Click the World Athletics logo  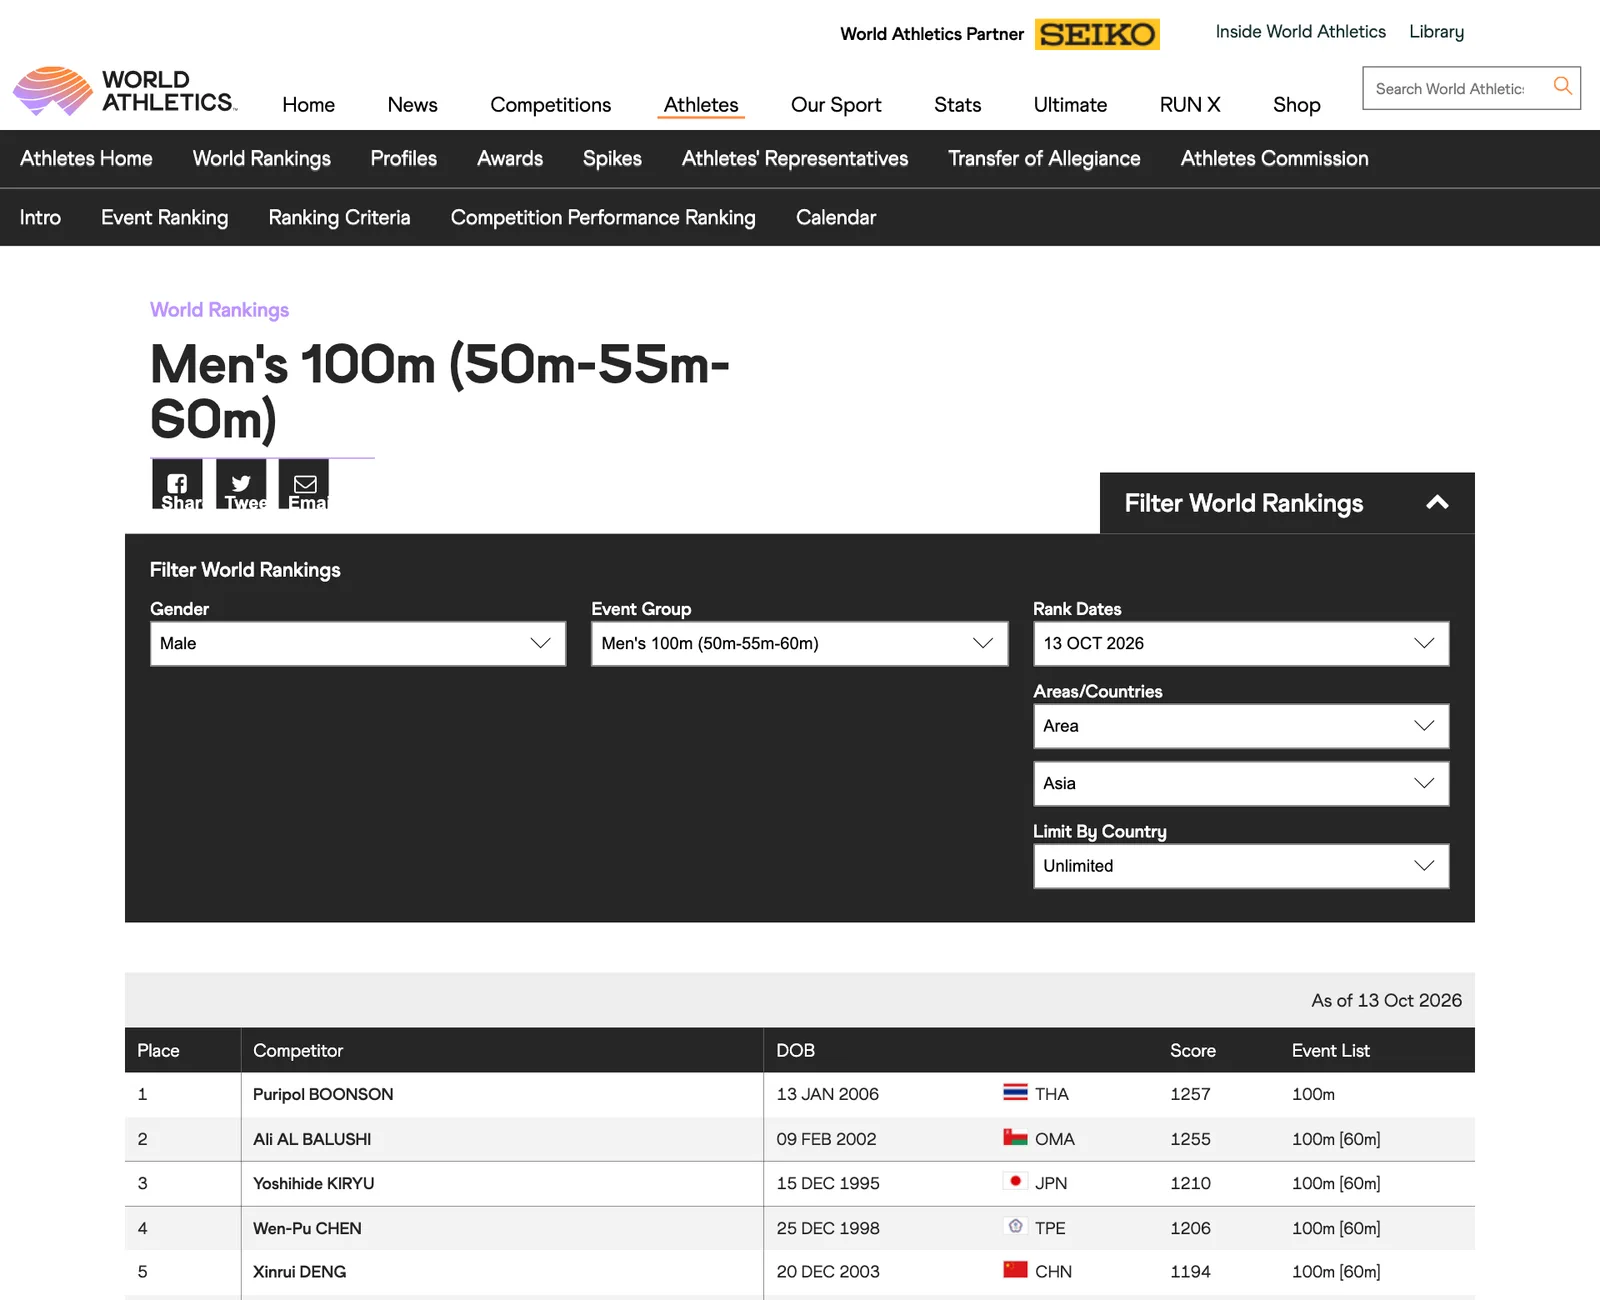(125, 91)
